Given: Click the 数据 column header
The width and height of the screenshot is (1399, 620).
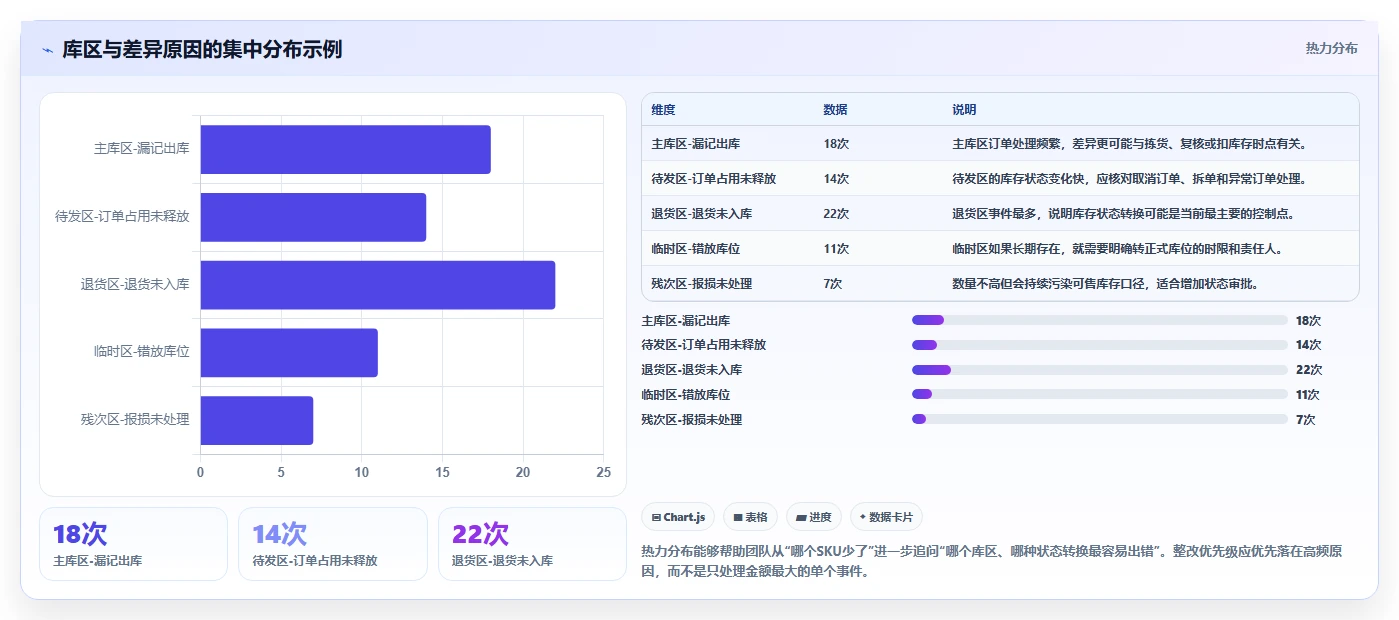Looking at the screenshot, I should tap(835, 110).
